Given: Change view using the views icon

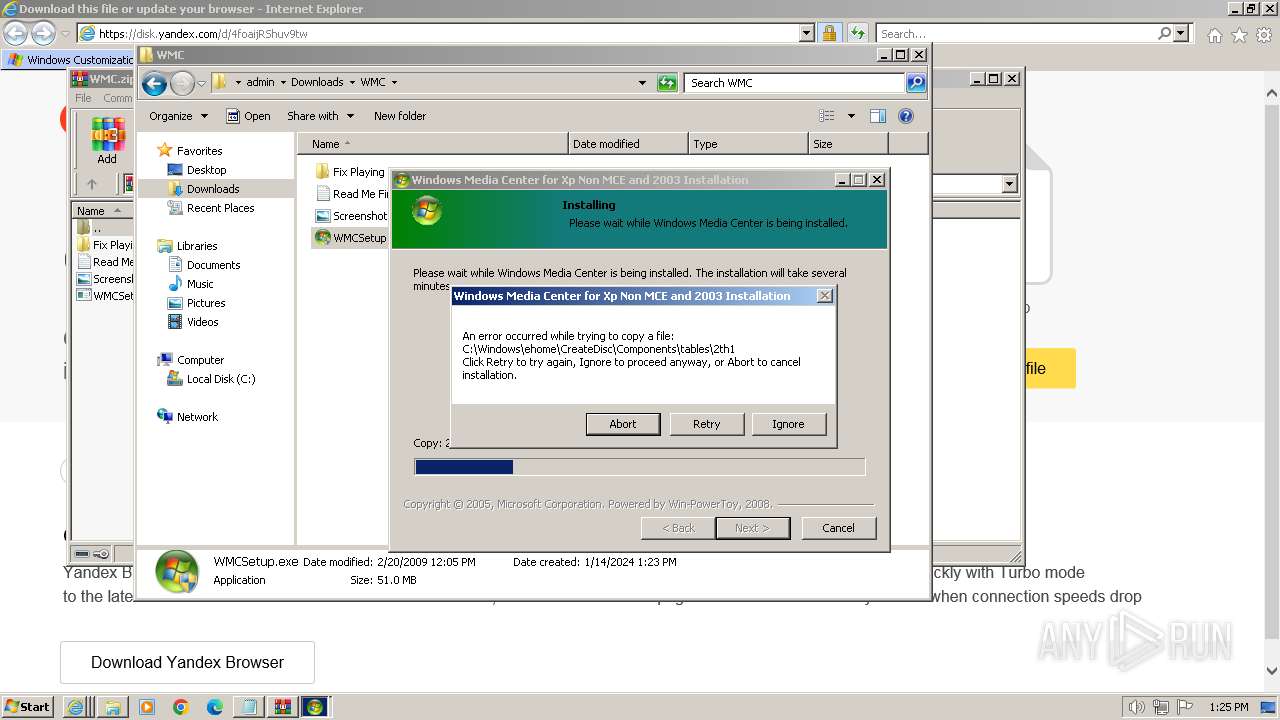Looking at the screenshot, I should (x=827, y=116).
